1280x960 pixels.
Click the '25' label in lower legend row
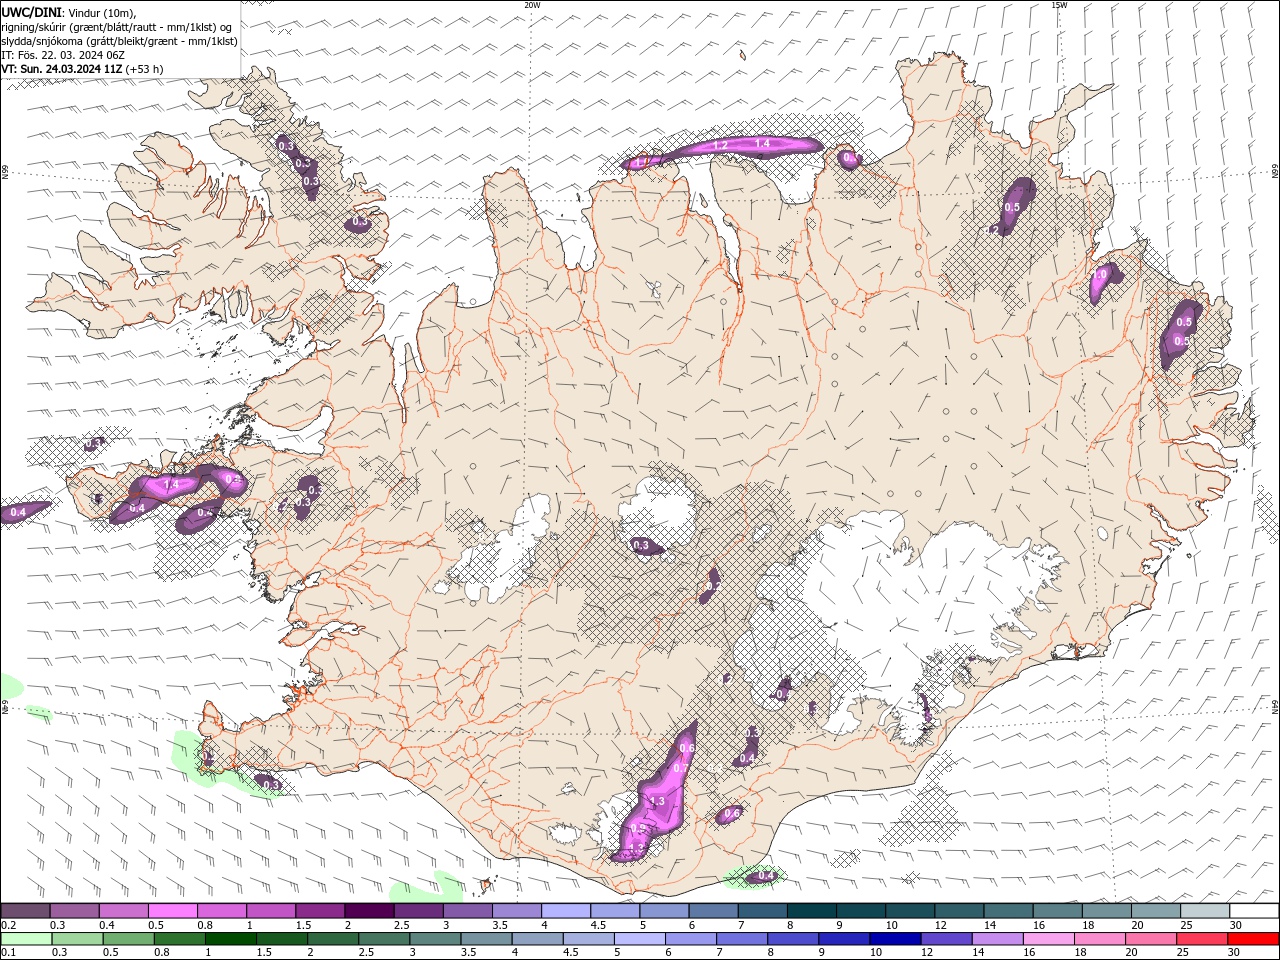pyautogui.click(x=1183, y=953)
